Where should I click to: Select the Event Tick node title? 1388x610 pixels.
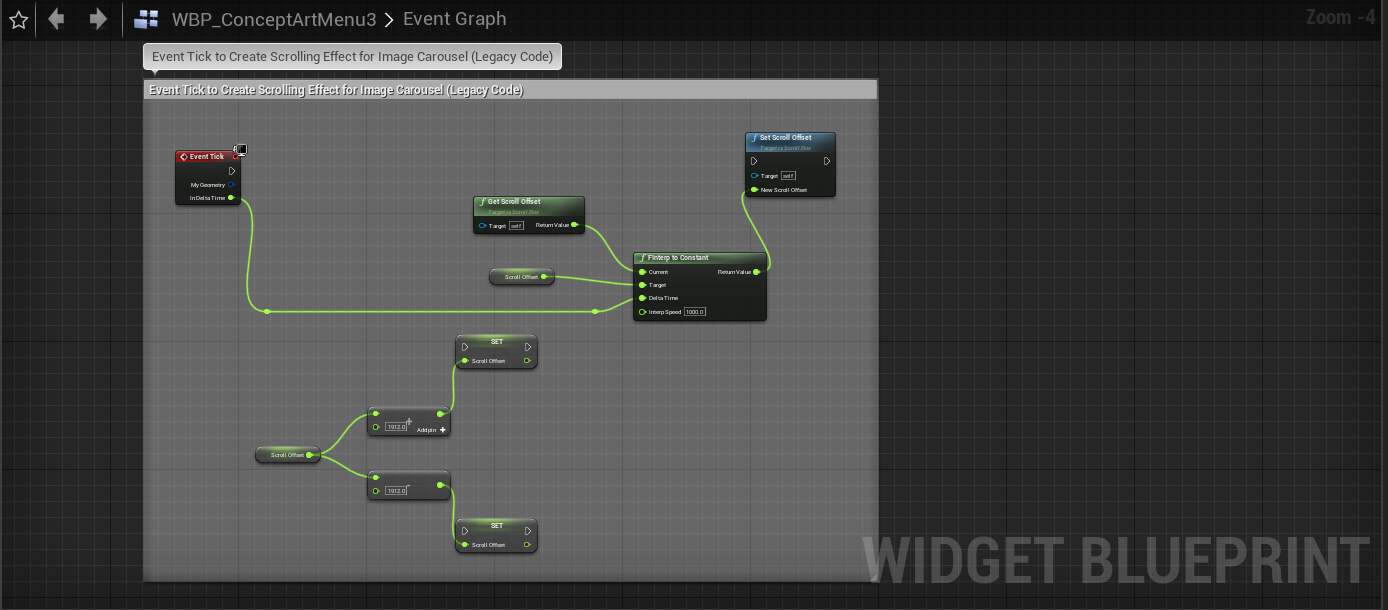click(207, 157)
